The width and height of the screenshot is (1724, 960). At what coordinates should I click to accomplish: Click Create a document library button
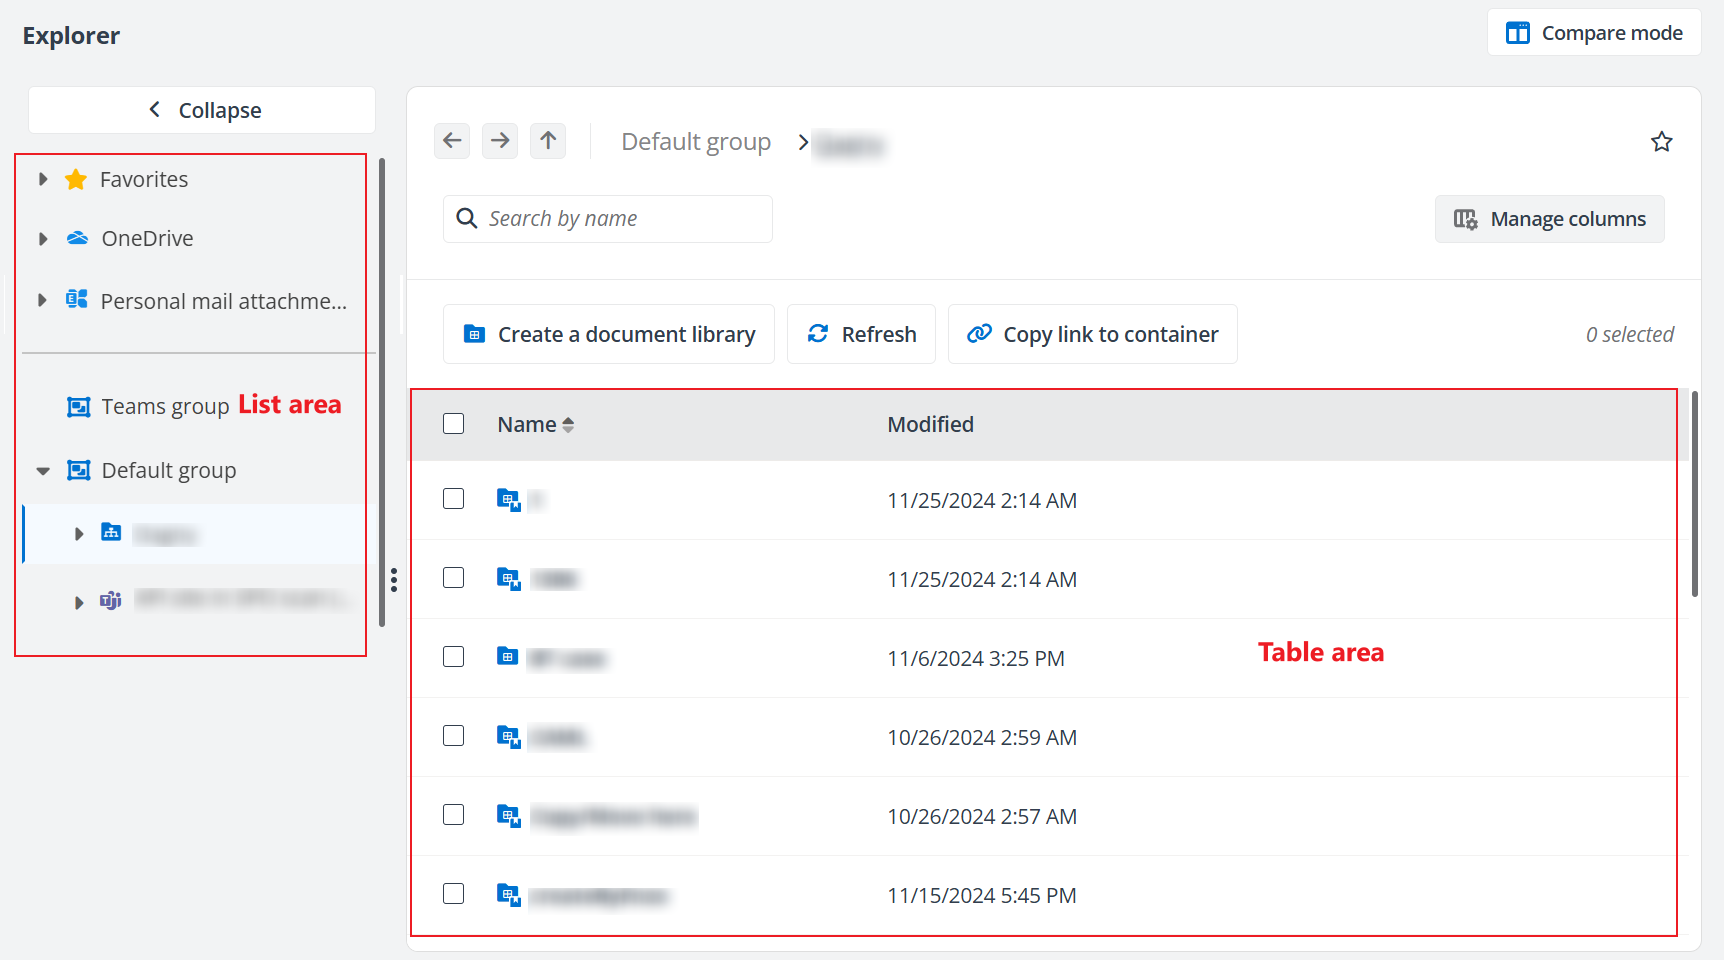tap(609, 334)
